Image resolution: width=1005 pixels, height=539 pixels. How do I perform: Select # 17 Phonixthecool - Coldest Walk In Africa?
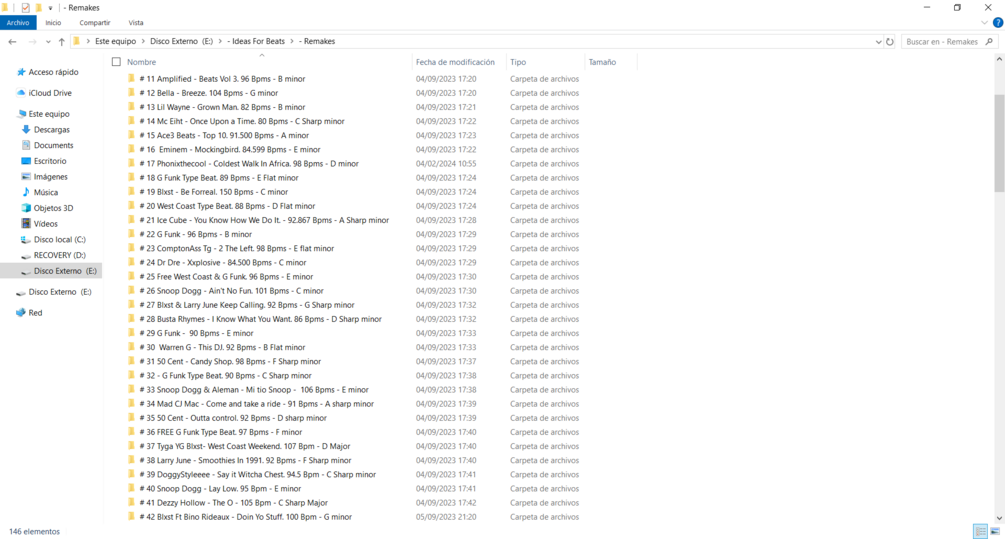pos(249,163)
